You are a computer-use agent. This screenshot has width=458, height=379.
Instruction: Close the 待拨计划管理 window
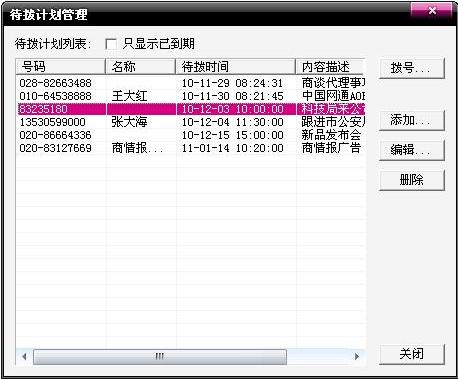coord(432,10)
